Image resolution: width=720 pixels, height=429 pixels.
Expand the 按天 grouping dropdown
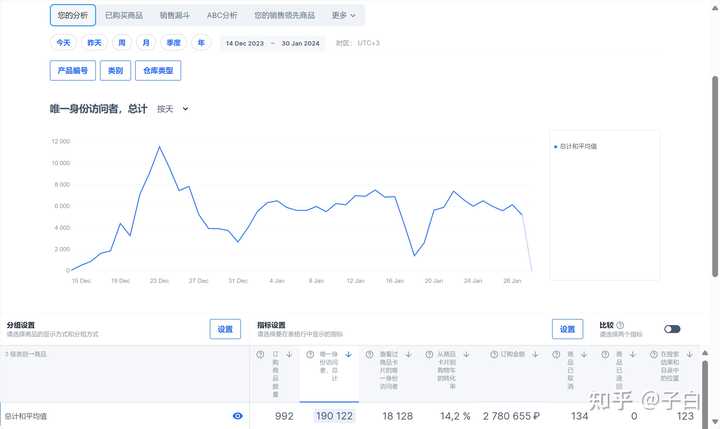pos(172,109)
